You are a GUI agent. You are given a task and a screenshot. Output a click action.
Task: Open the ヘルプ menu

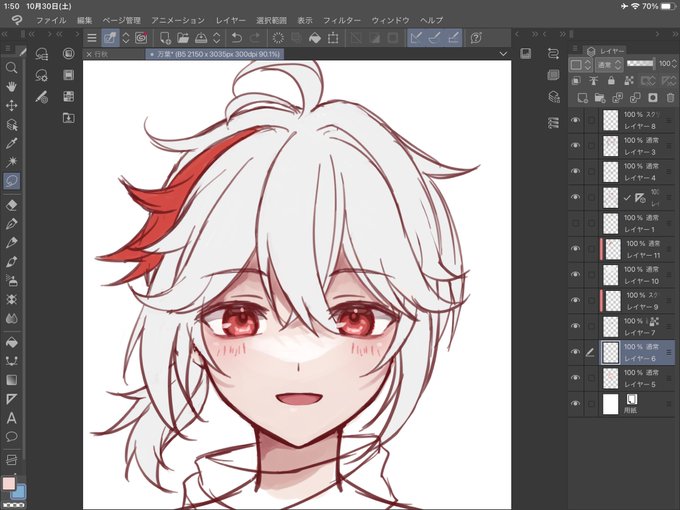coord(432,20)
